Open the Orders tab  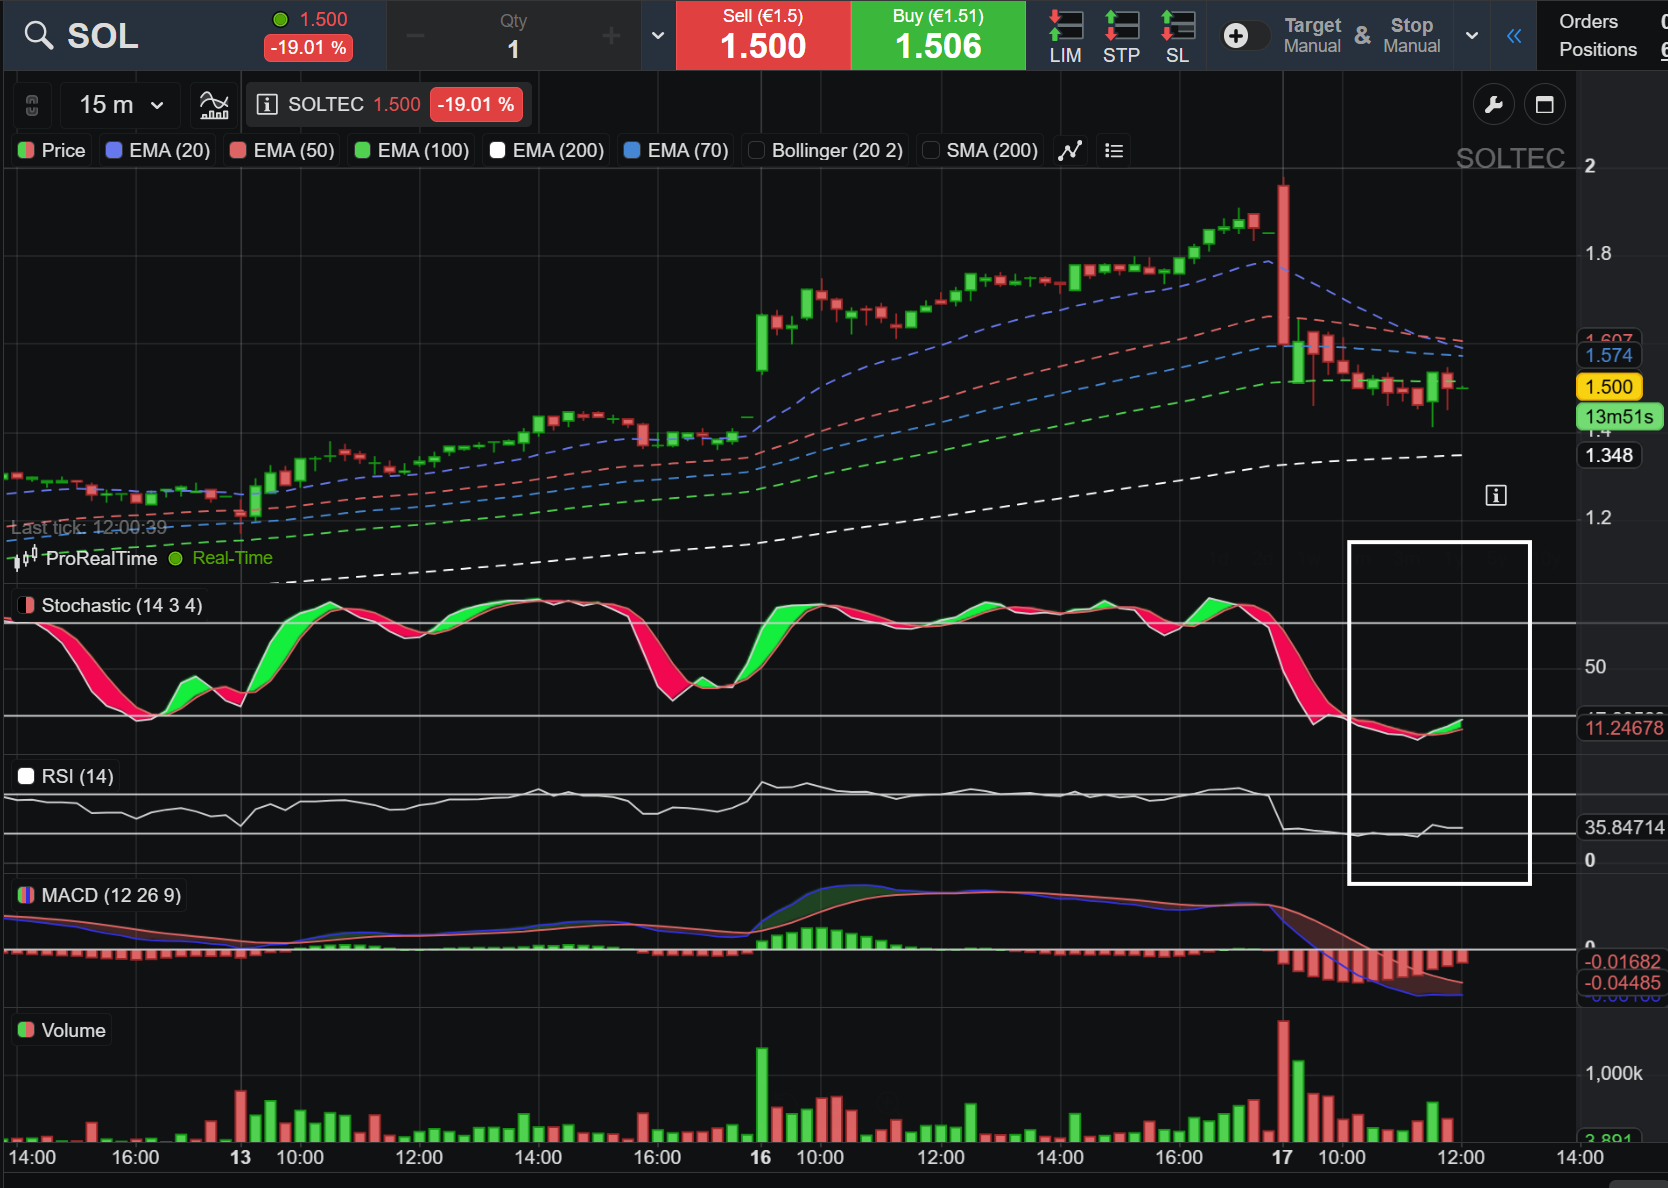click(x=1588, y=21)
